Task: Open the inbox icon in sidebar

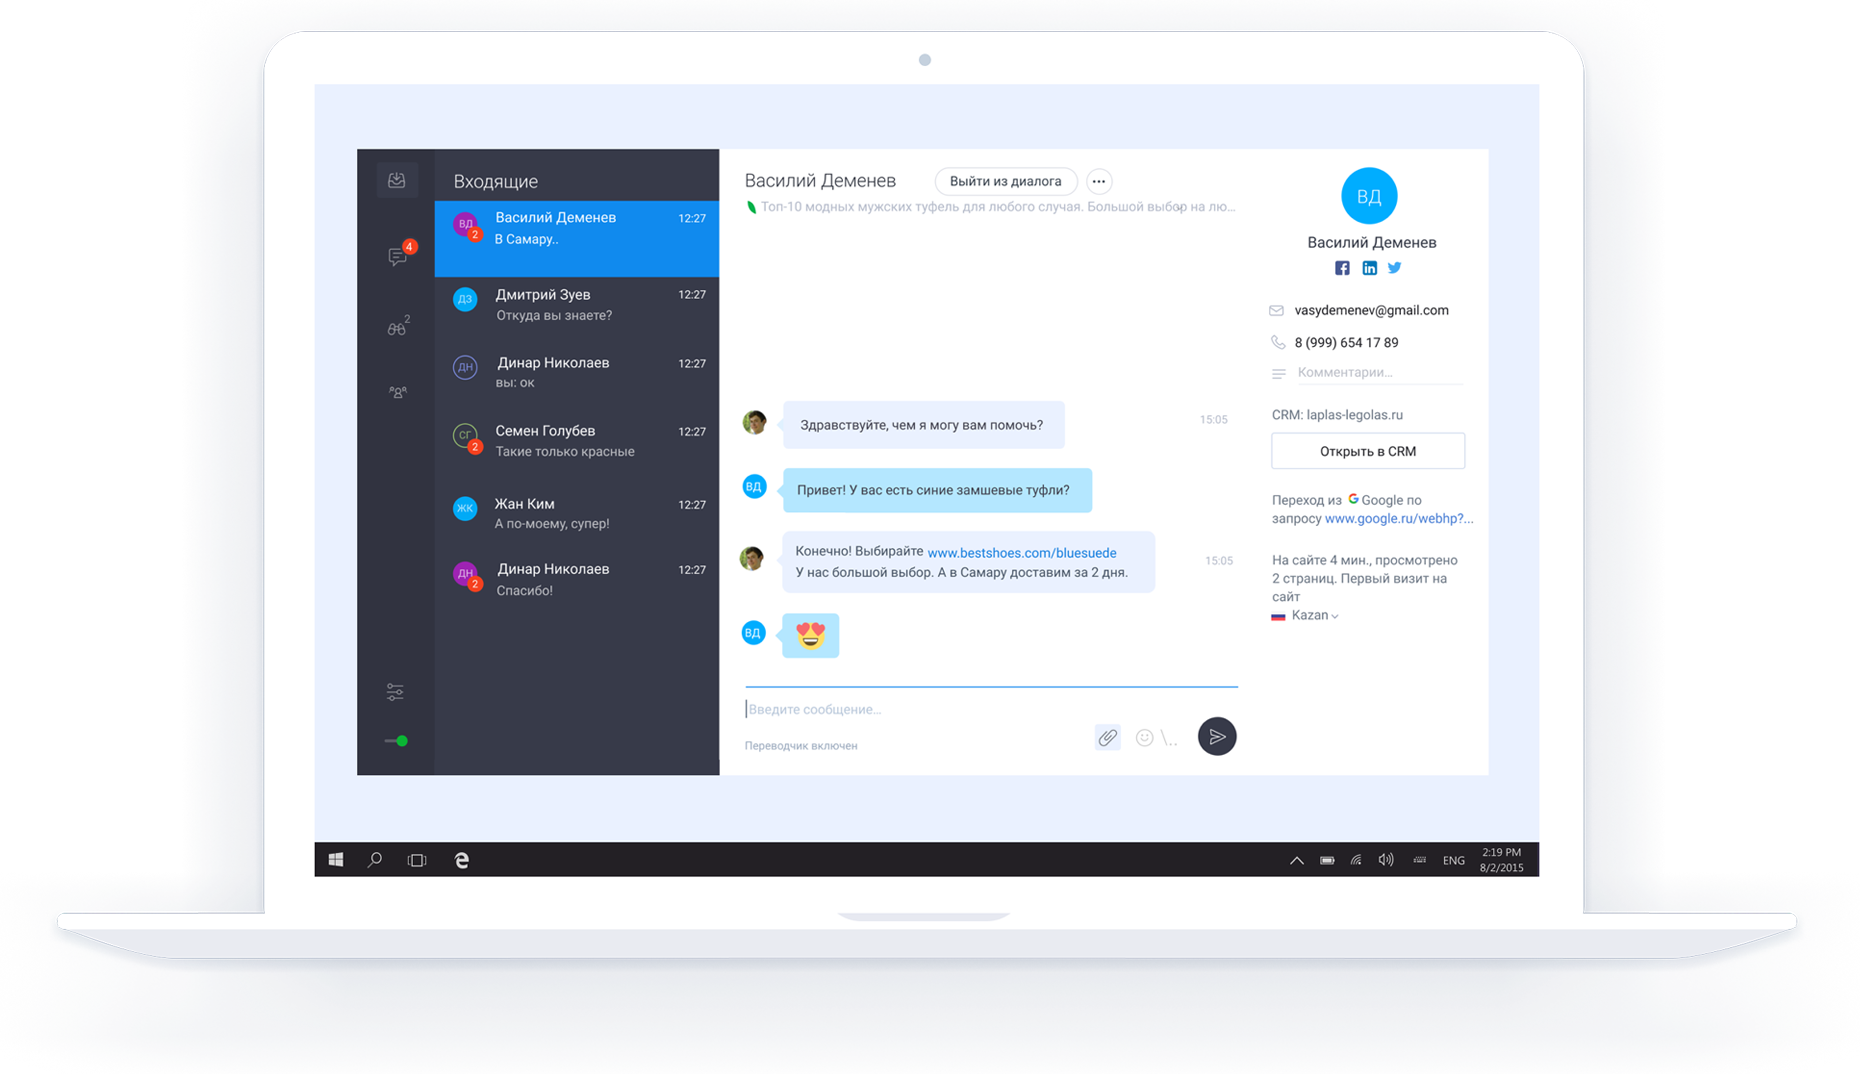Action: pyautogui.click(x=397, y=181)
